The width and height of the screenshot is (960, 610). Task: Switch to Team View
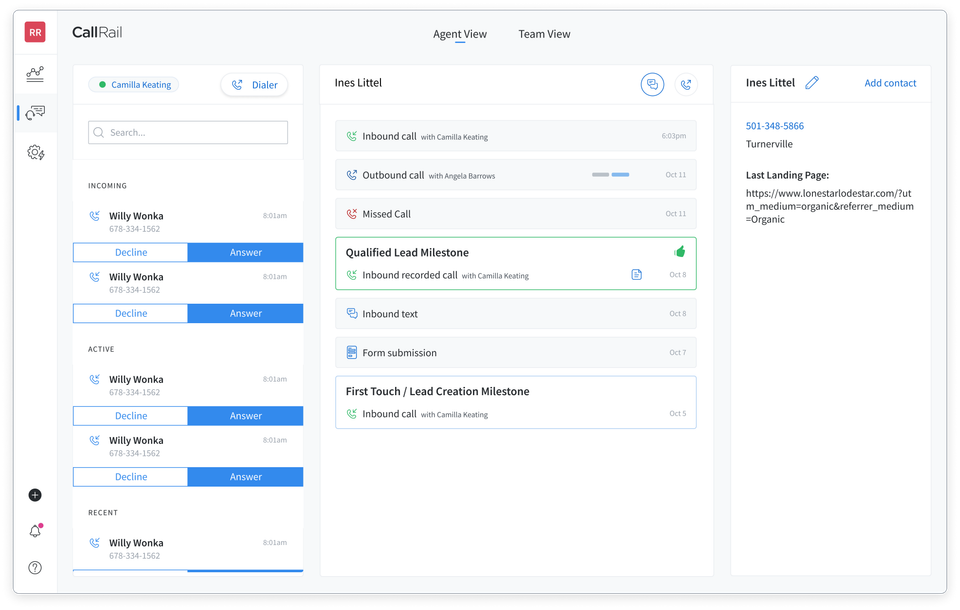coord(544,34)
